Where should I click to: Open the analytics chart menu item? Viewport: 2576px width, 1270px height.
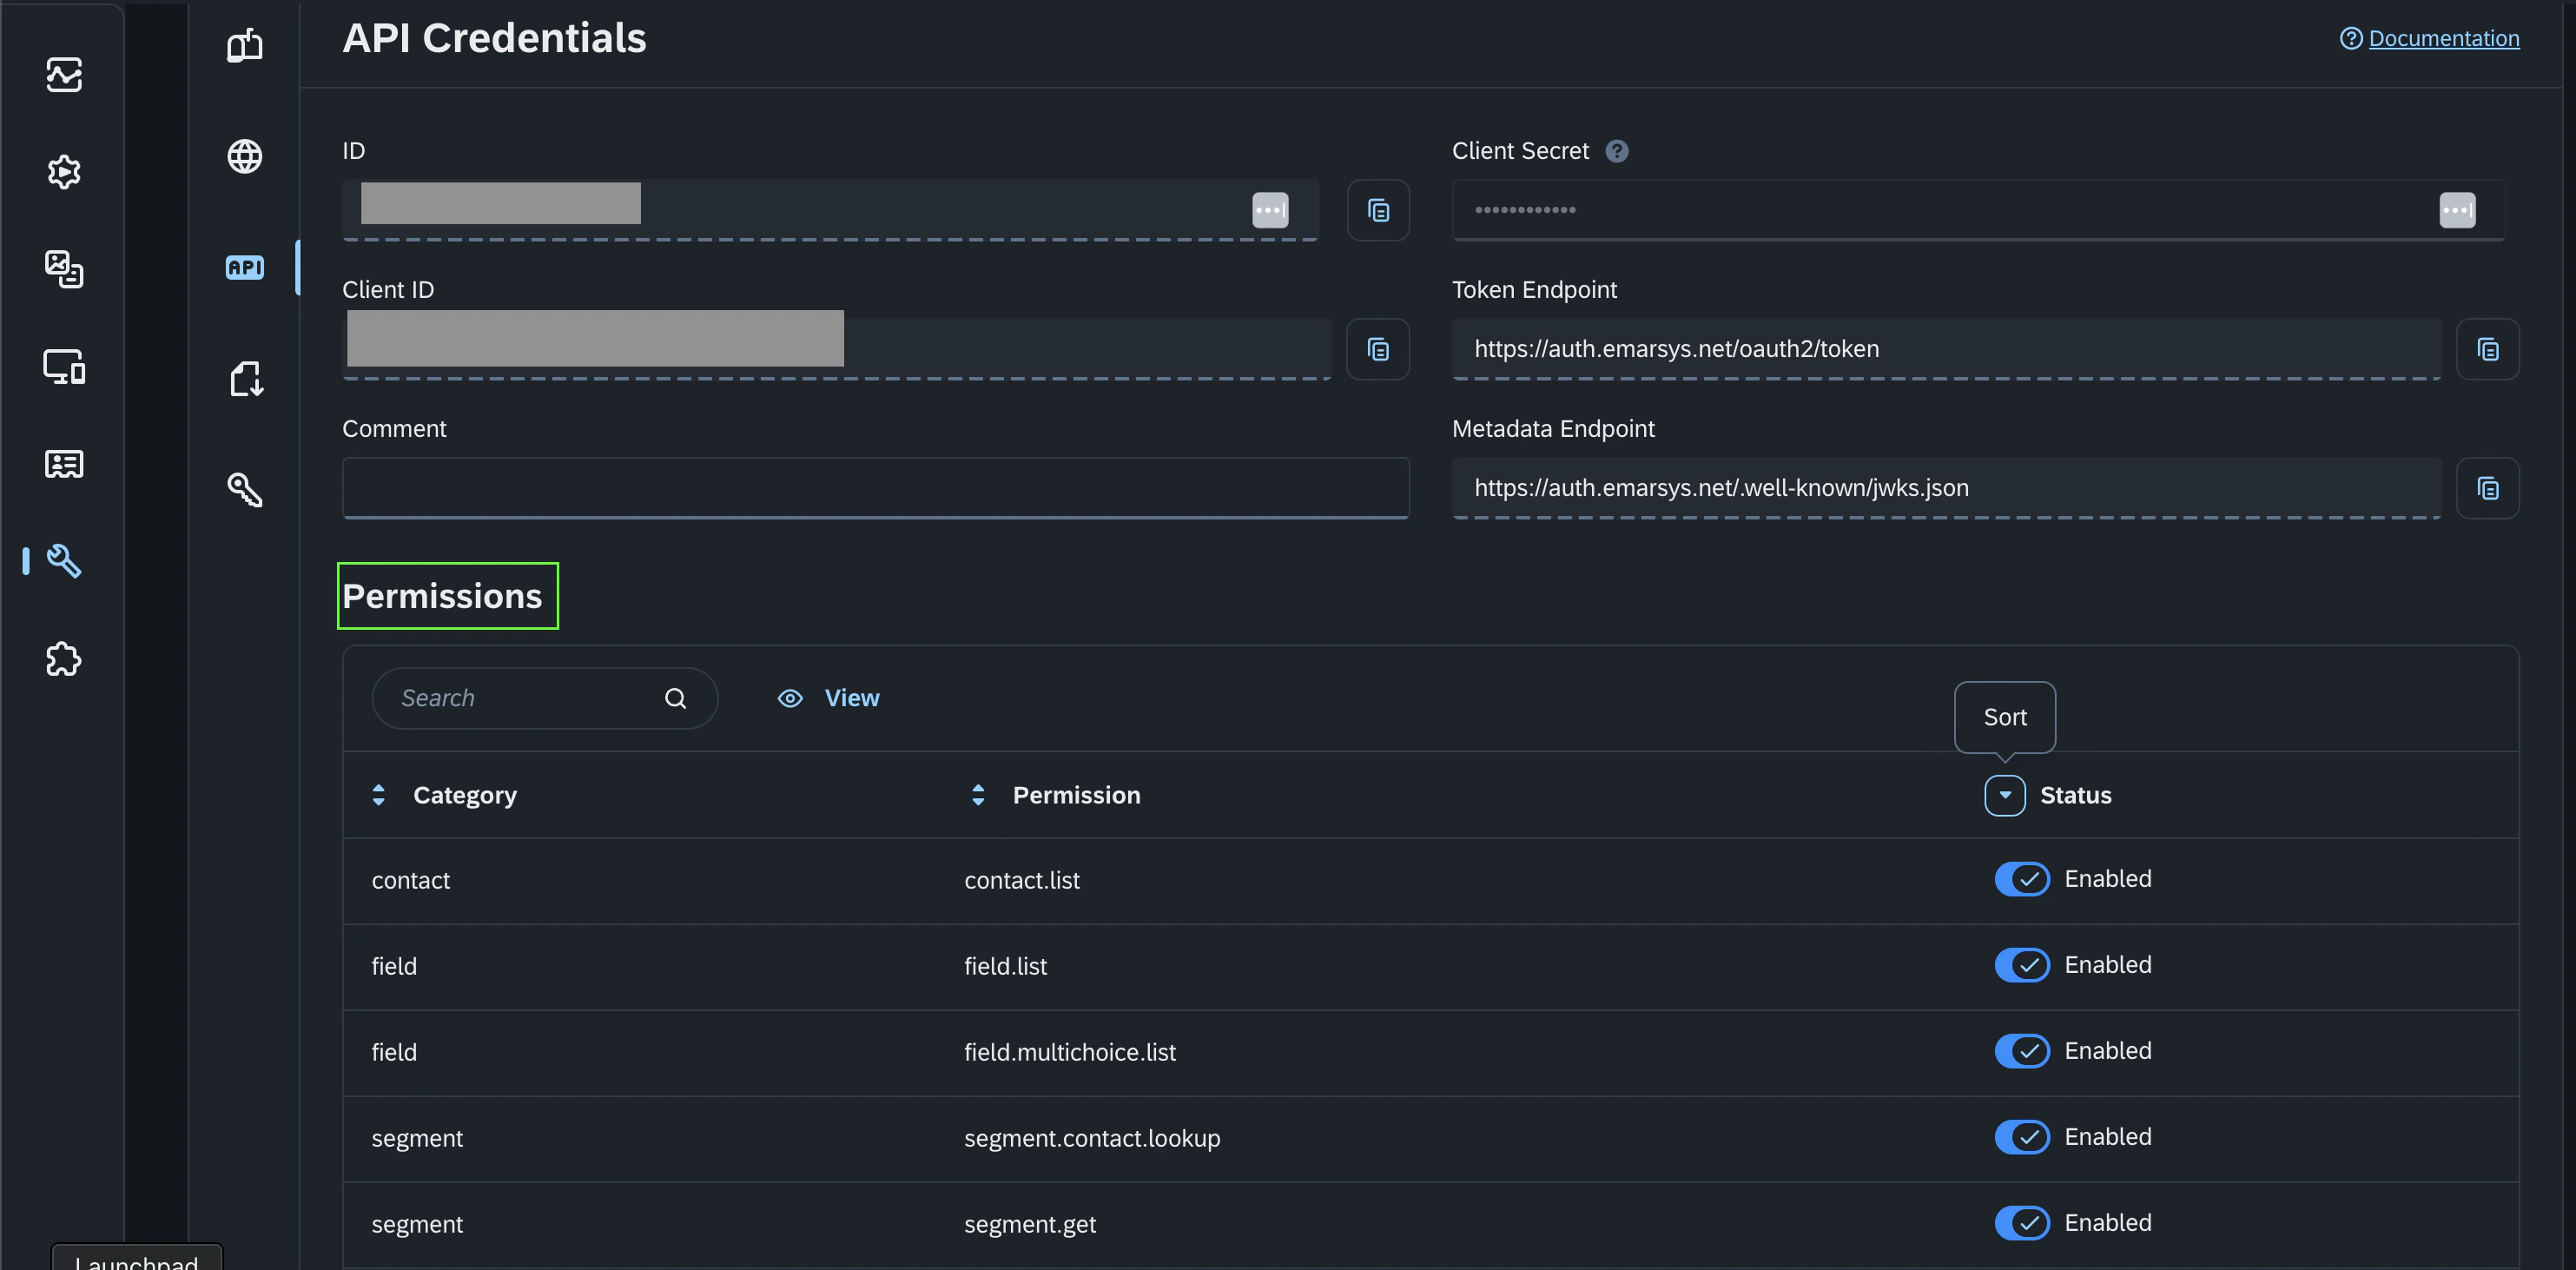click(64, 75)
